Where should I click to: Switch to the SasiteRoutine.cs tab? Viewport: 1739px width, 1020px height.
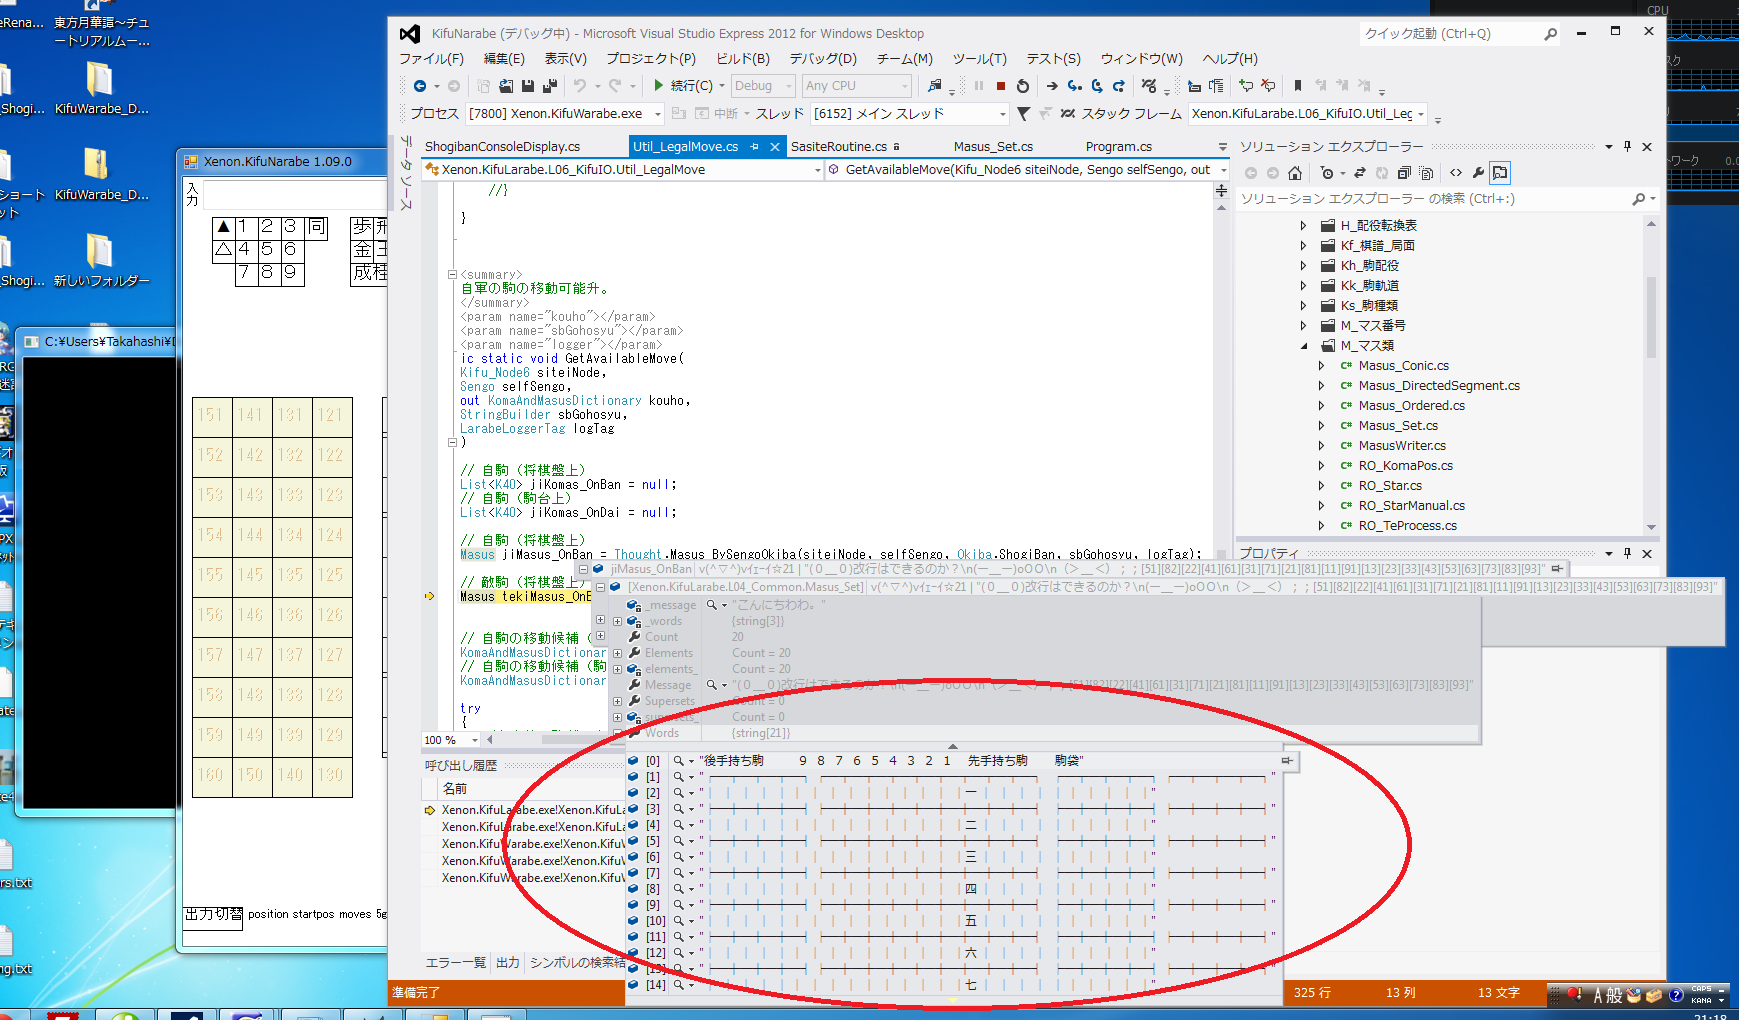838,147
